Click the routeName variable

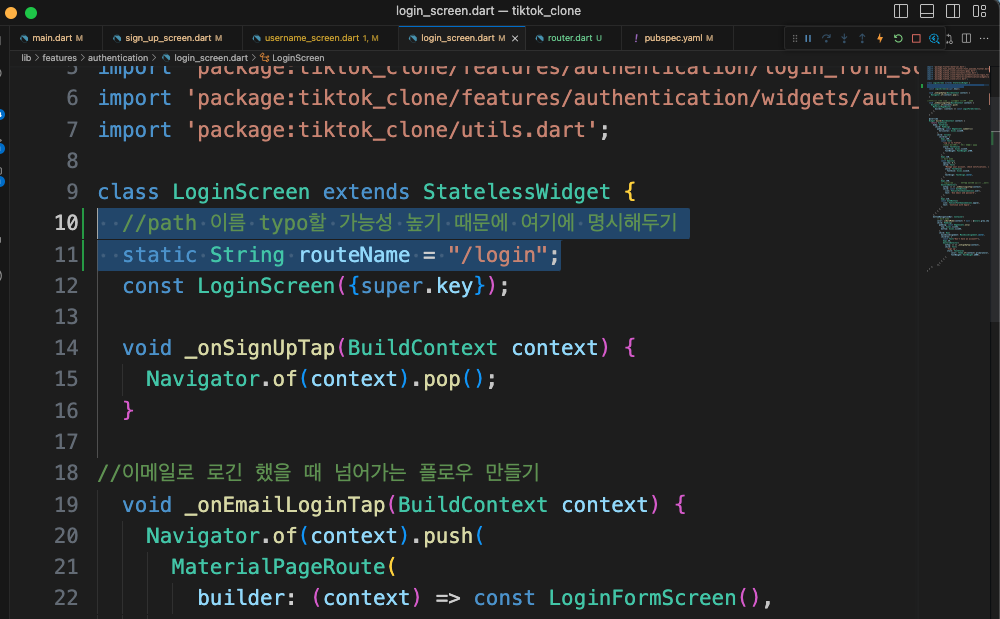coord(354,255)
